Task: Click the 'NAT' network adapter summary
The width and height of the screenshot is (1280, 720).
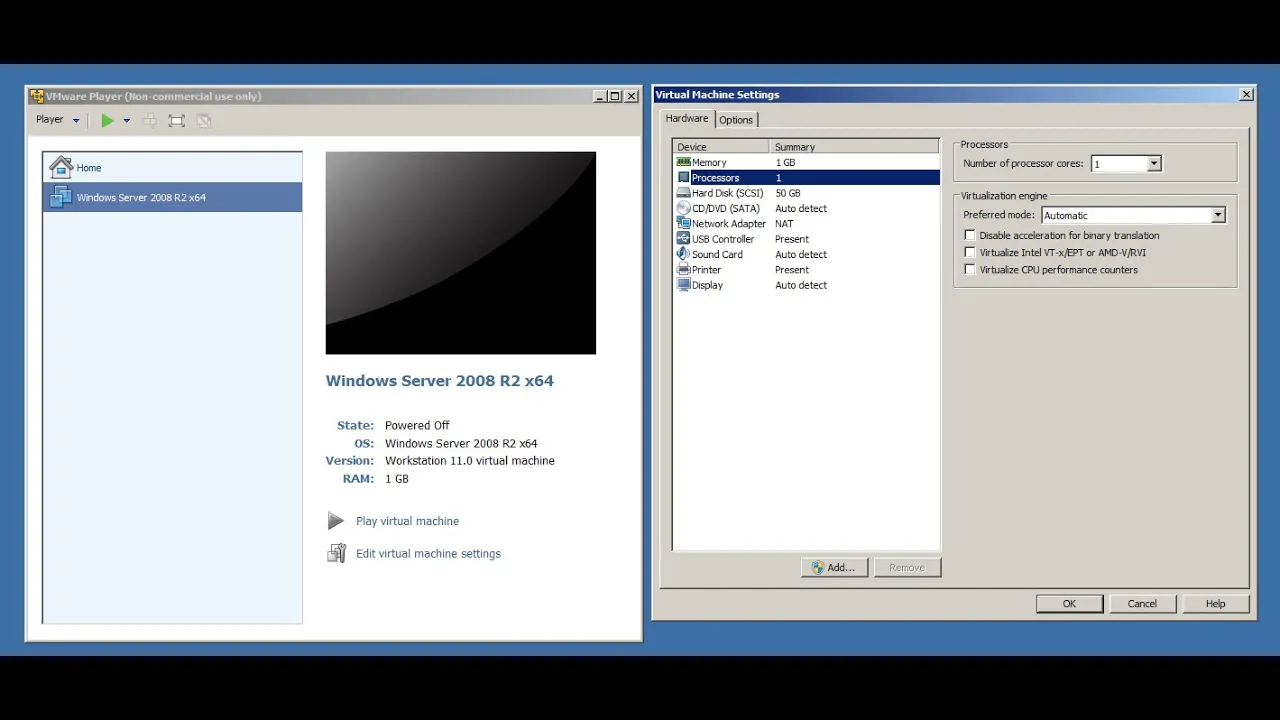Action: 784,224
